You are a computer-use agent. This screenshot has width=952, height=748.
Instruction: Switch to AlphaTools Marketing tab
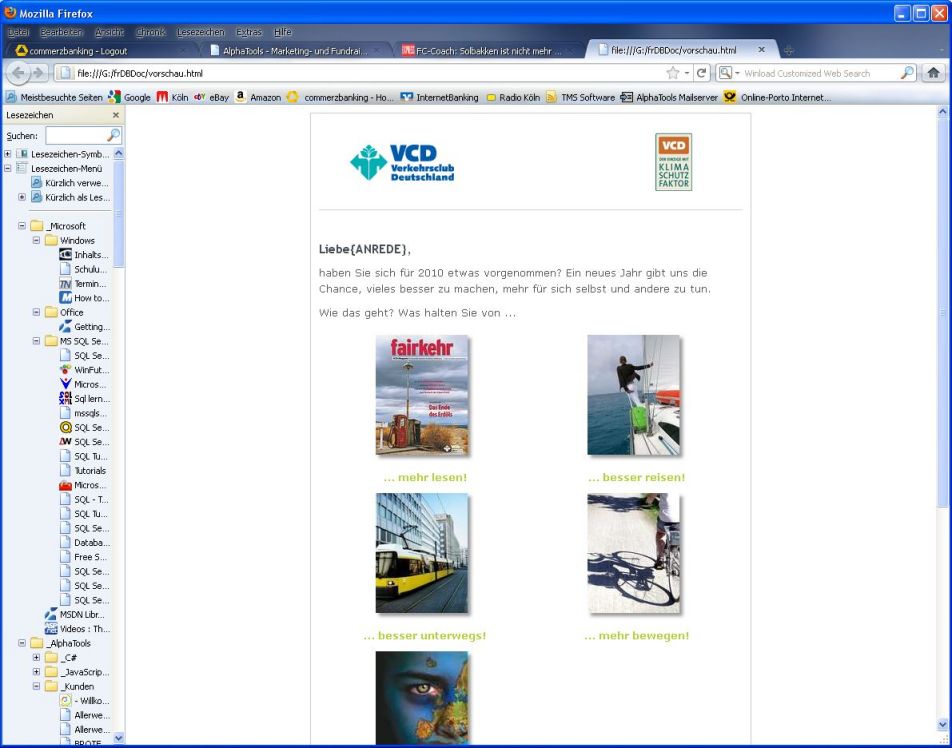point(295,50)
